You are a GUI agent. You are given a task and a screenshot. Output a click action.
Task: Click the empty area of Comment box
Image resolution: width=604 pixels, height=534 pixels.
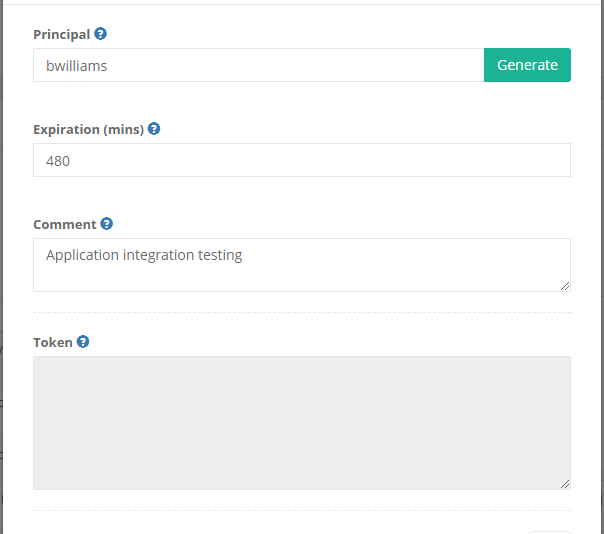(x=300, y=276)
